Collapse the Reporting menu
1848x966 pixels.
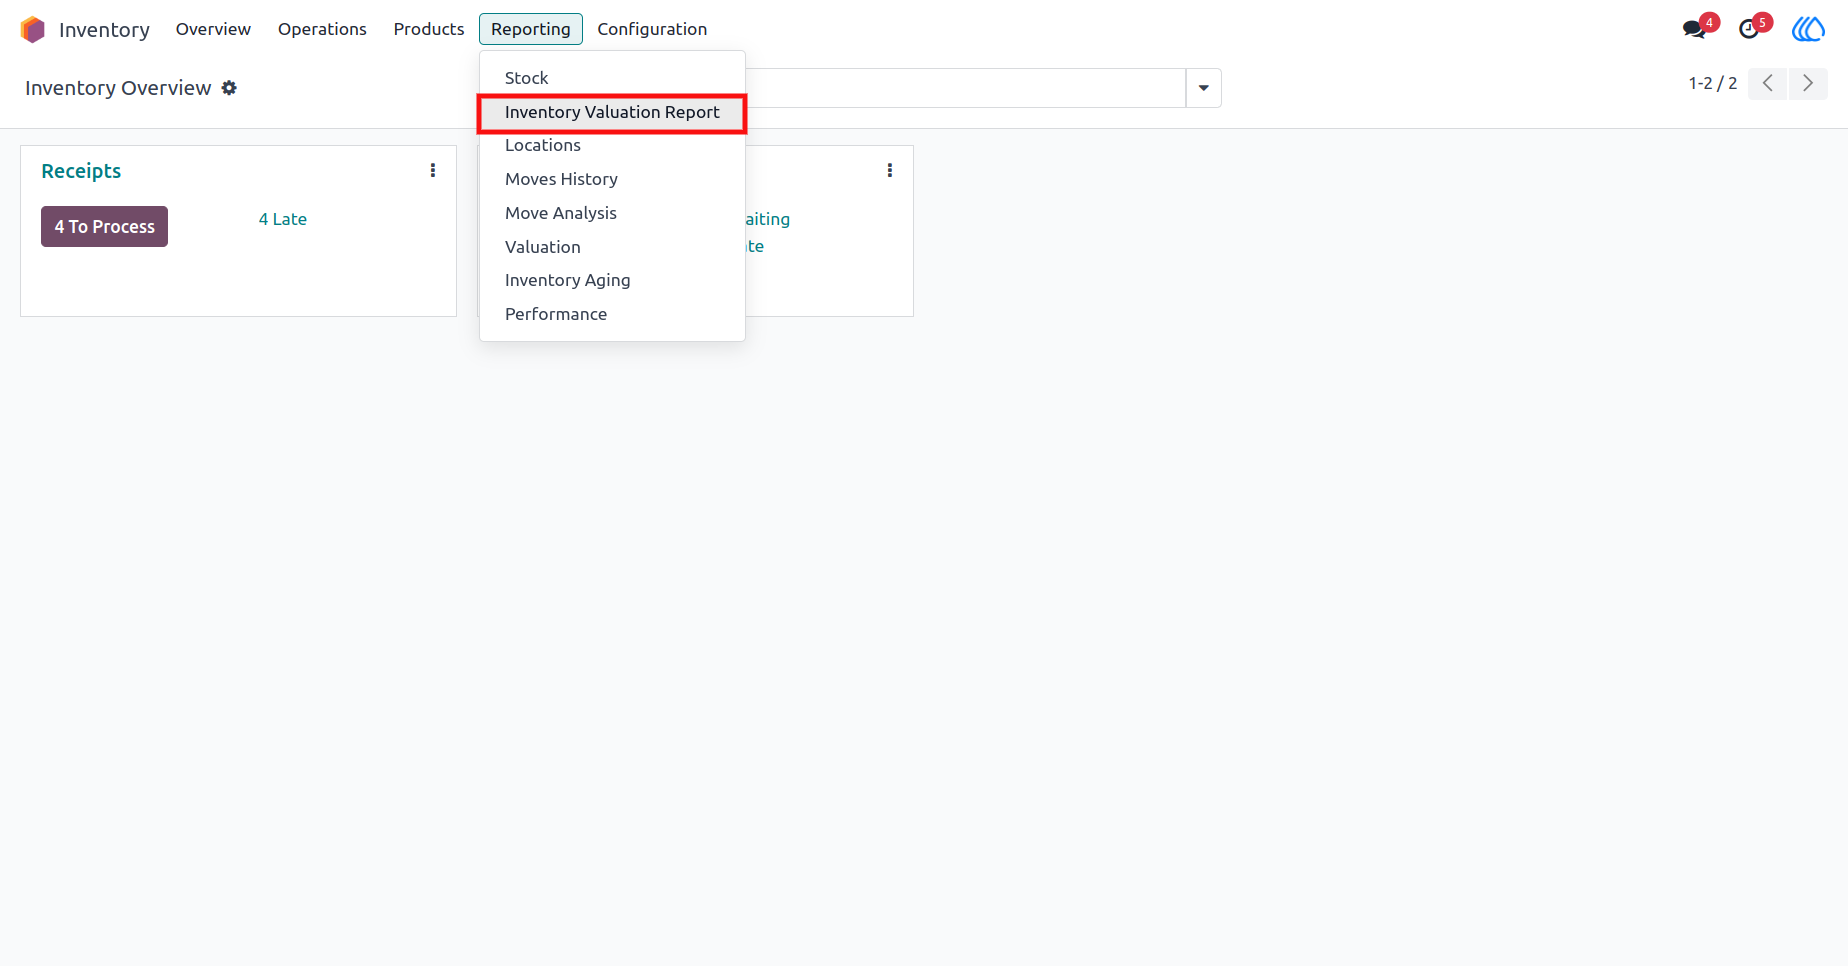point(531,29)
